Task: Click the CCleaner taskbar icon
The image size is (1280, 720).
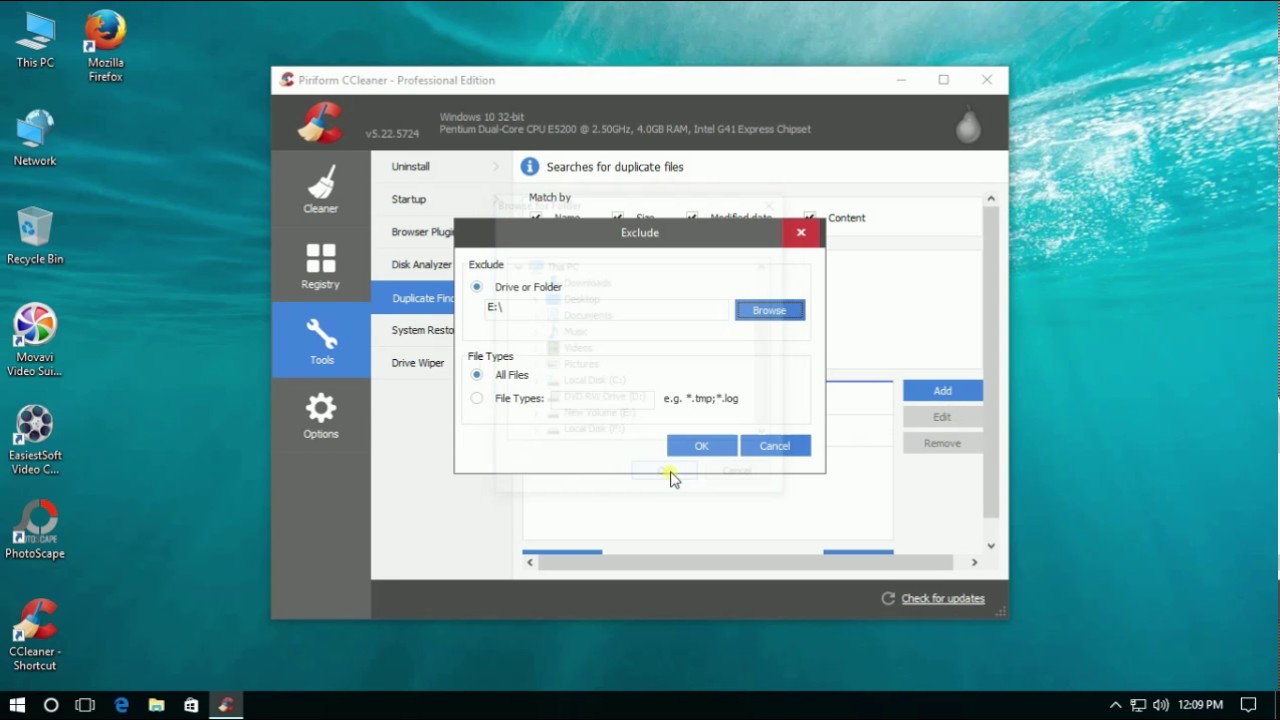Action: 226,705
